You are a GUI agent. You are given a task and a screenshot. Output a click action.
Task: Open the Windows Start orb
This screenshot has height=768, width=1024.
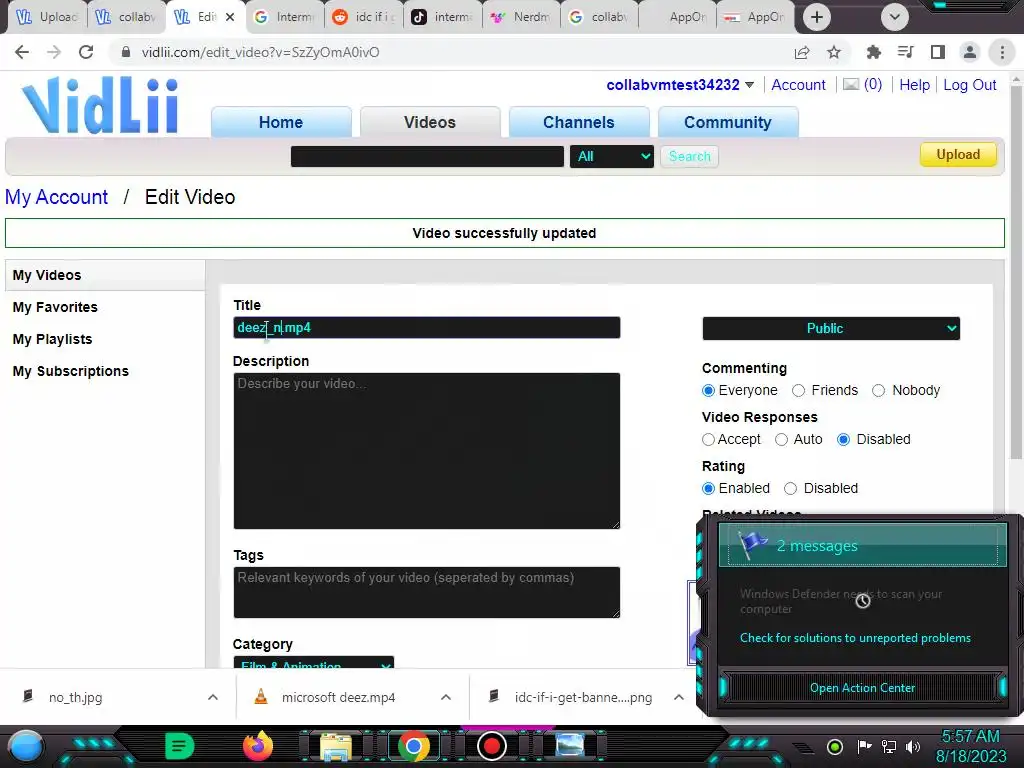pyautogui.click(x=26, y=746)
